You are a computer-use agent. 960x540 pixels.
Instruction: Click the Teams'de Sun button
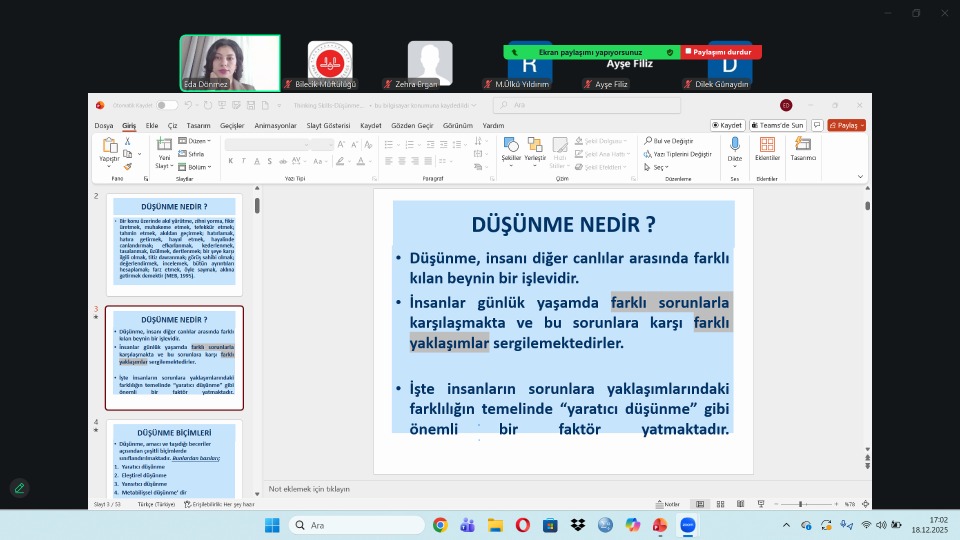(780, 126)
